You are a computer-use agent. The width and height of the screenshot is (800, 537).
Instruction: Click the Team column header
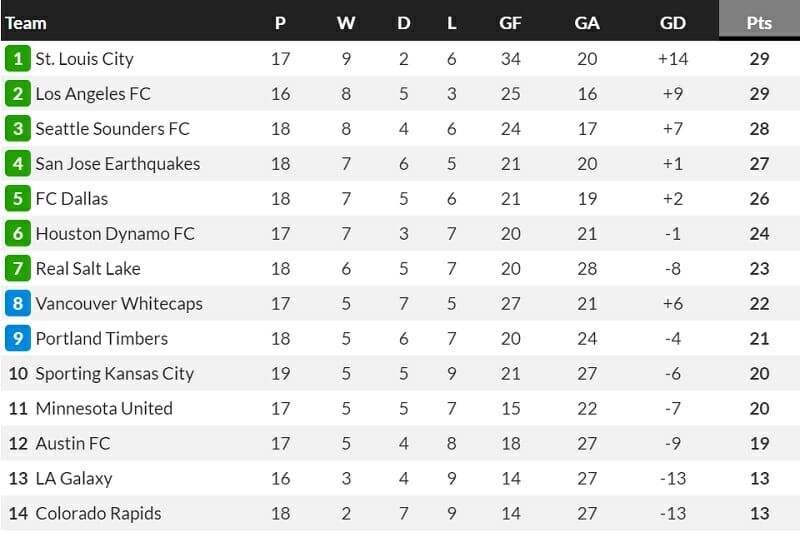click(x=26, y=23)
